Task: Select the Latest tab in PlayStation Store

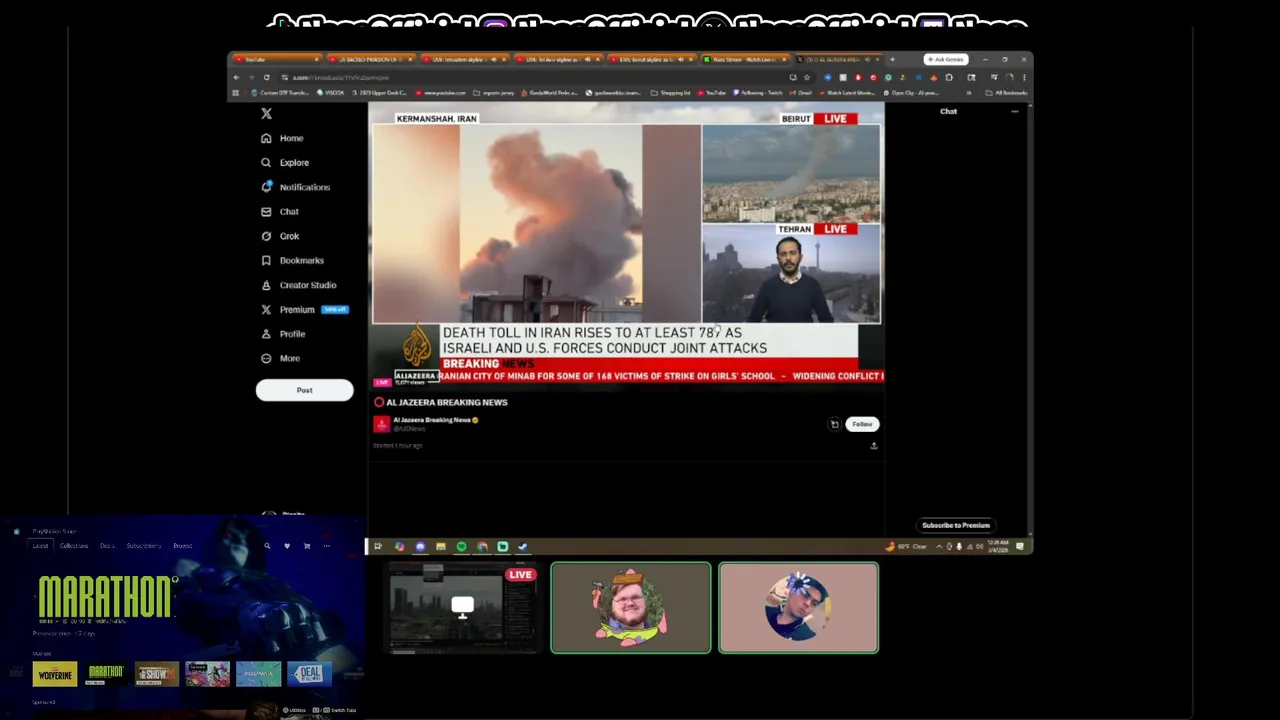Action: (40, 546)
